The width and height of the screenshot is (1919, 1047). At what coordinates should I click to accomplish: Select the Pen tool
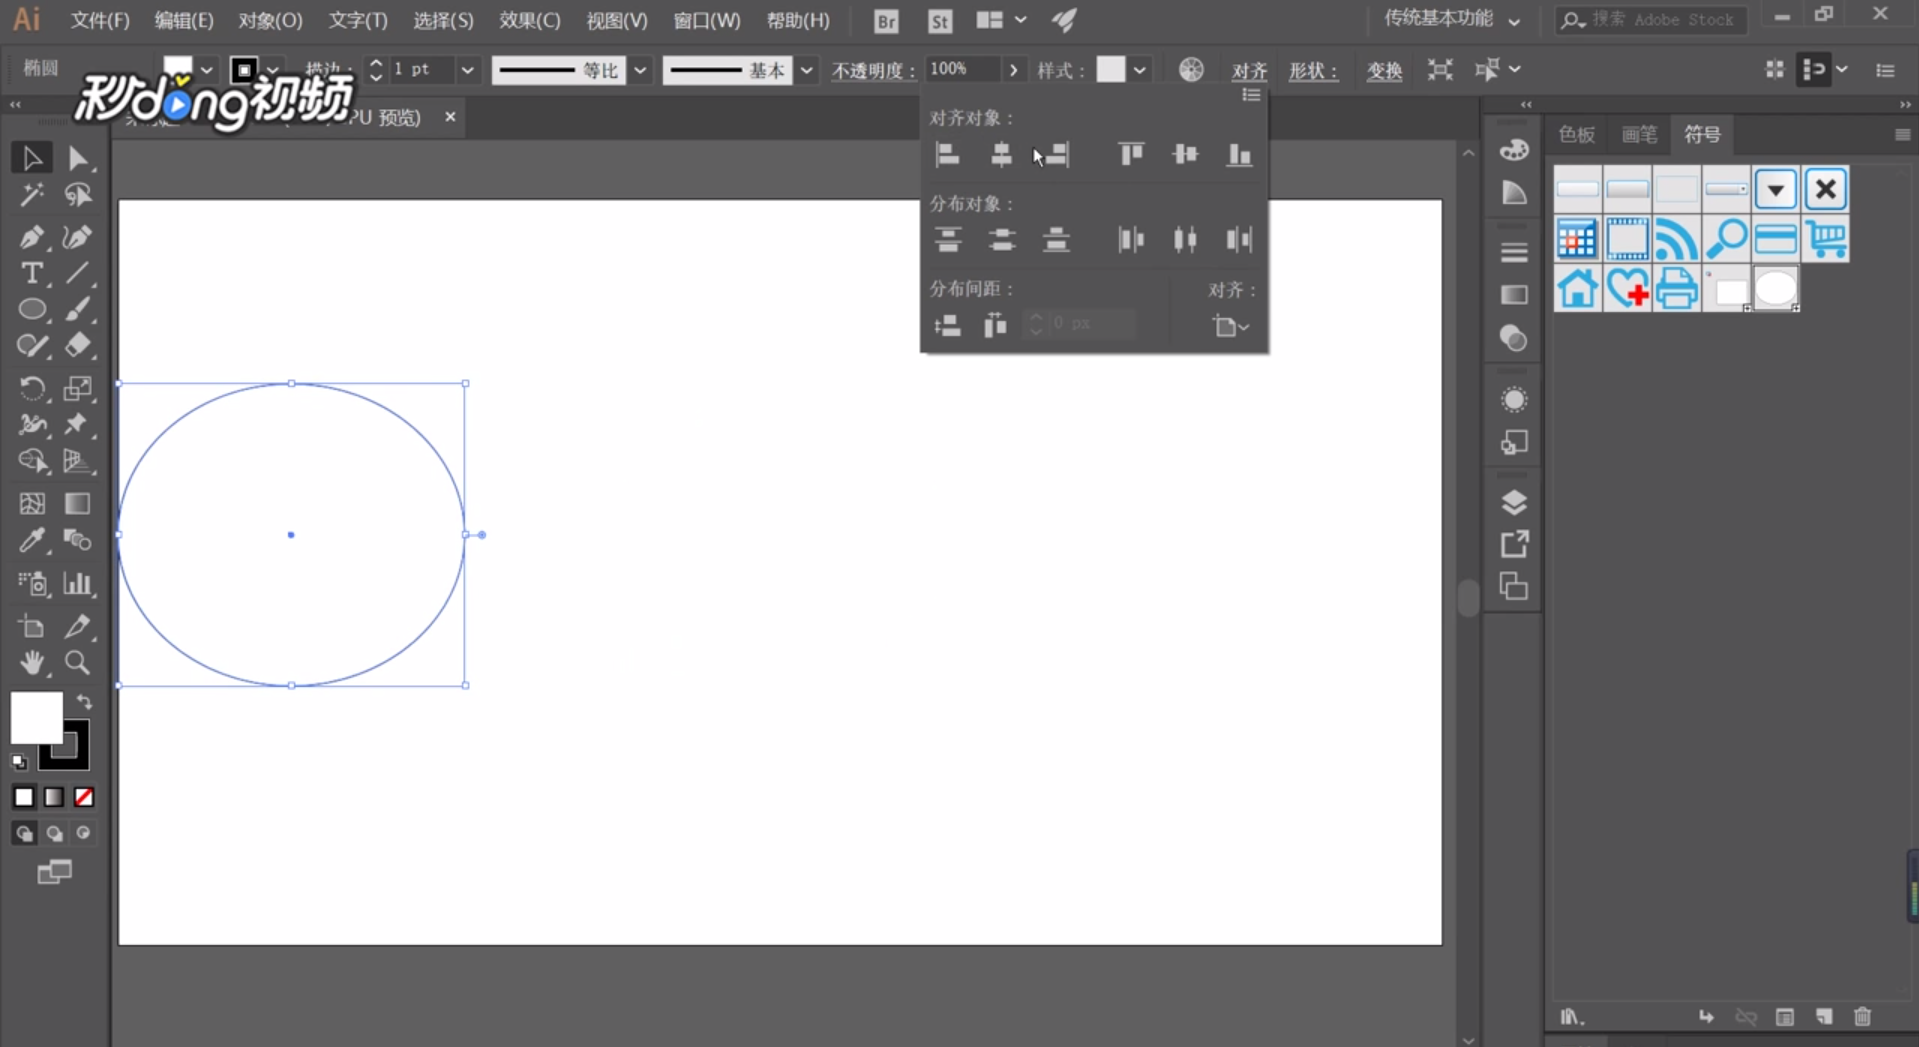click(x=31, y=236)
